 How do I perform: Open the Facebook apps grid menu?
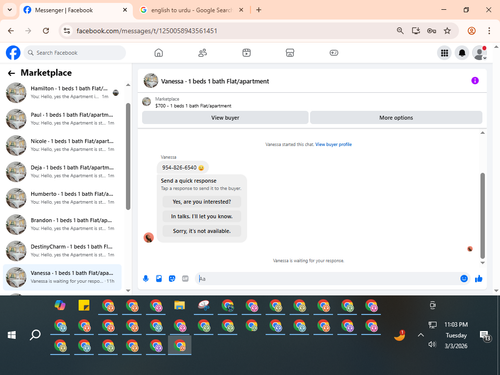pyautogui.click(x=444, y=53)
